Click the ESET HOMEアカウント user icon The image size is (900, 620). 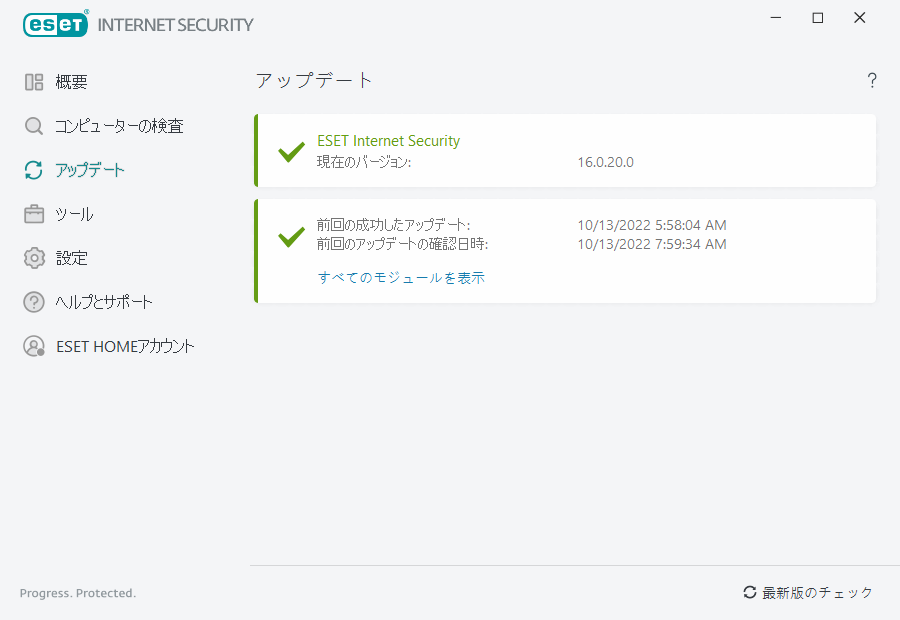(x=34, y=346)
